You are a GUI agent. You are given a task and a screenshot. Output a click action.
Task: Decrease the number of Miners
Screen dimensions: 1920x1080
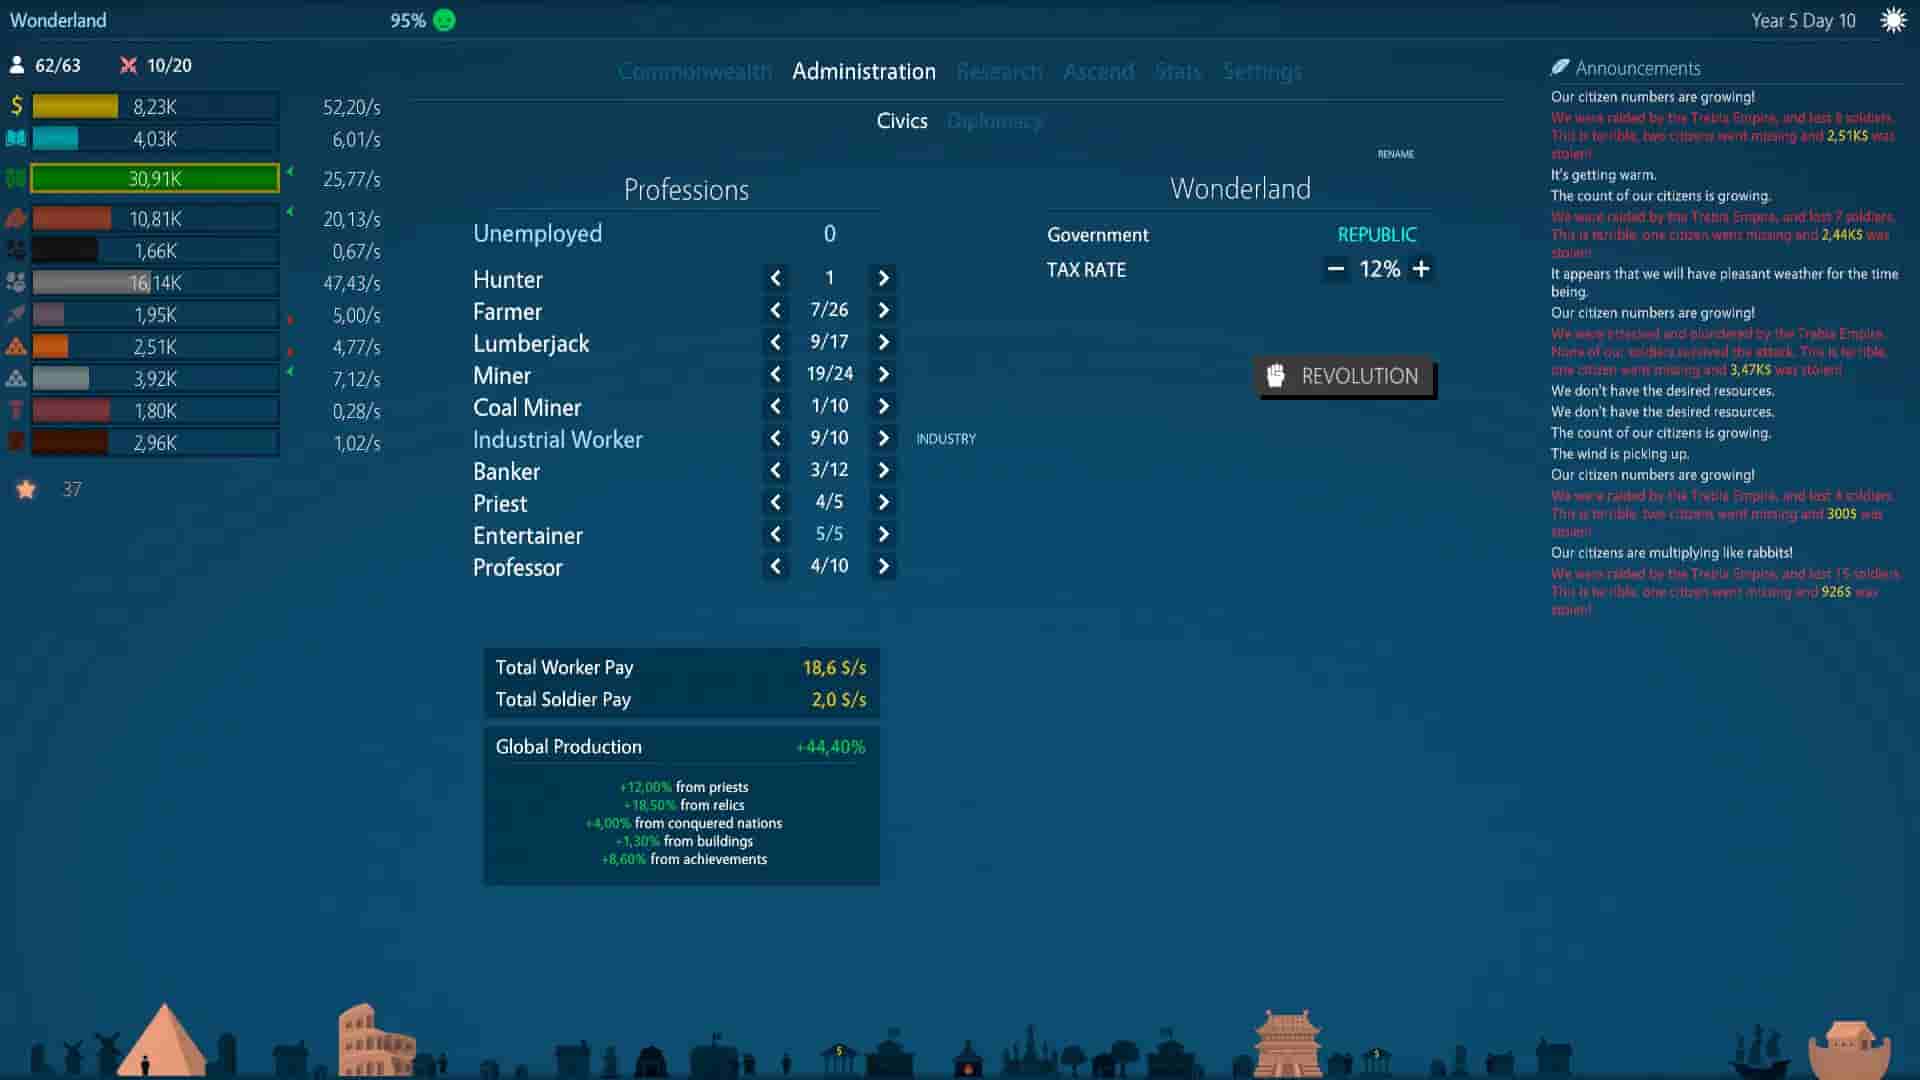click(x=776, y=375)
